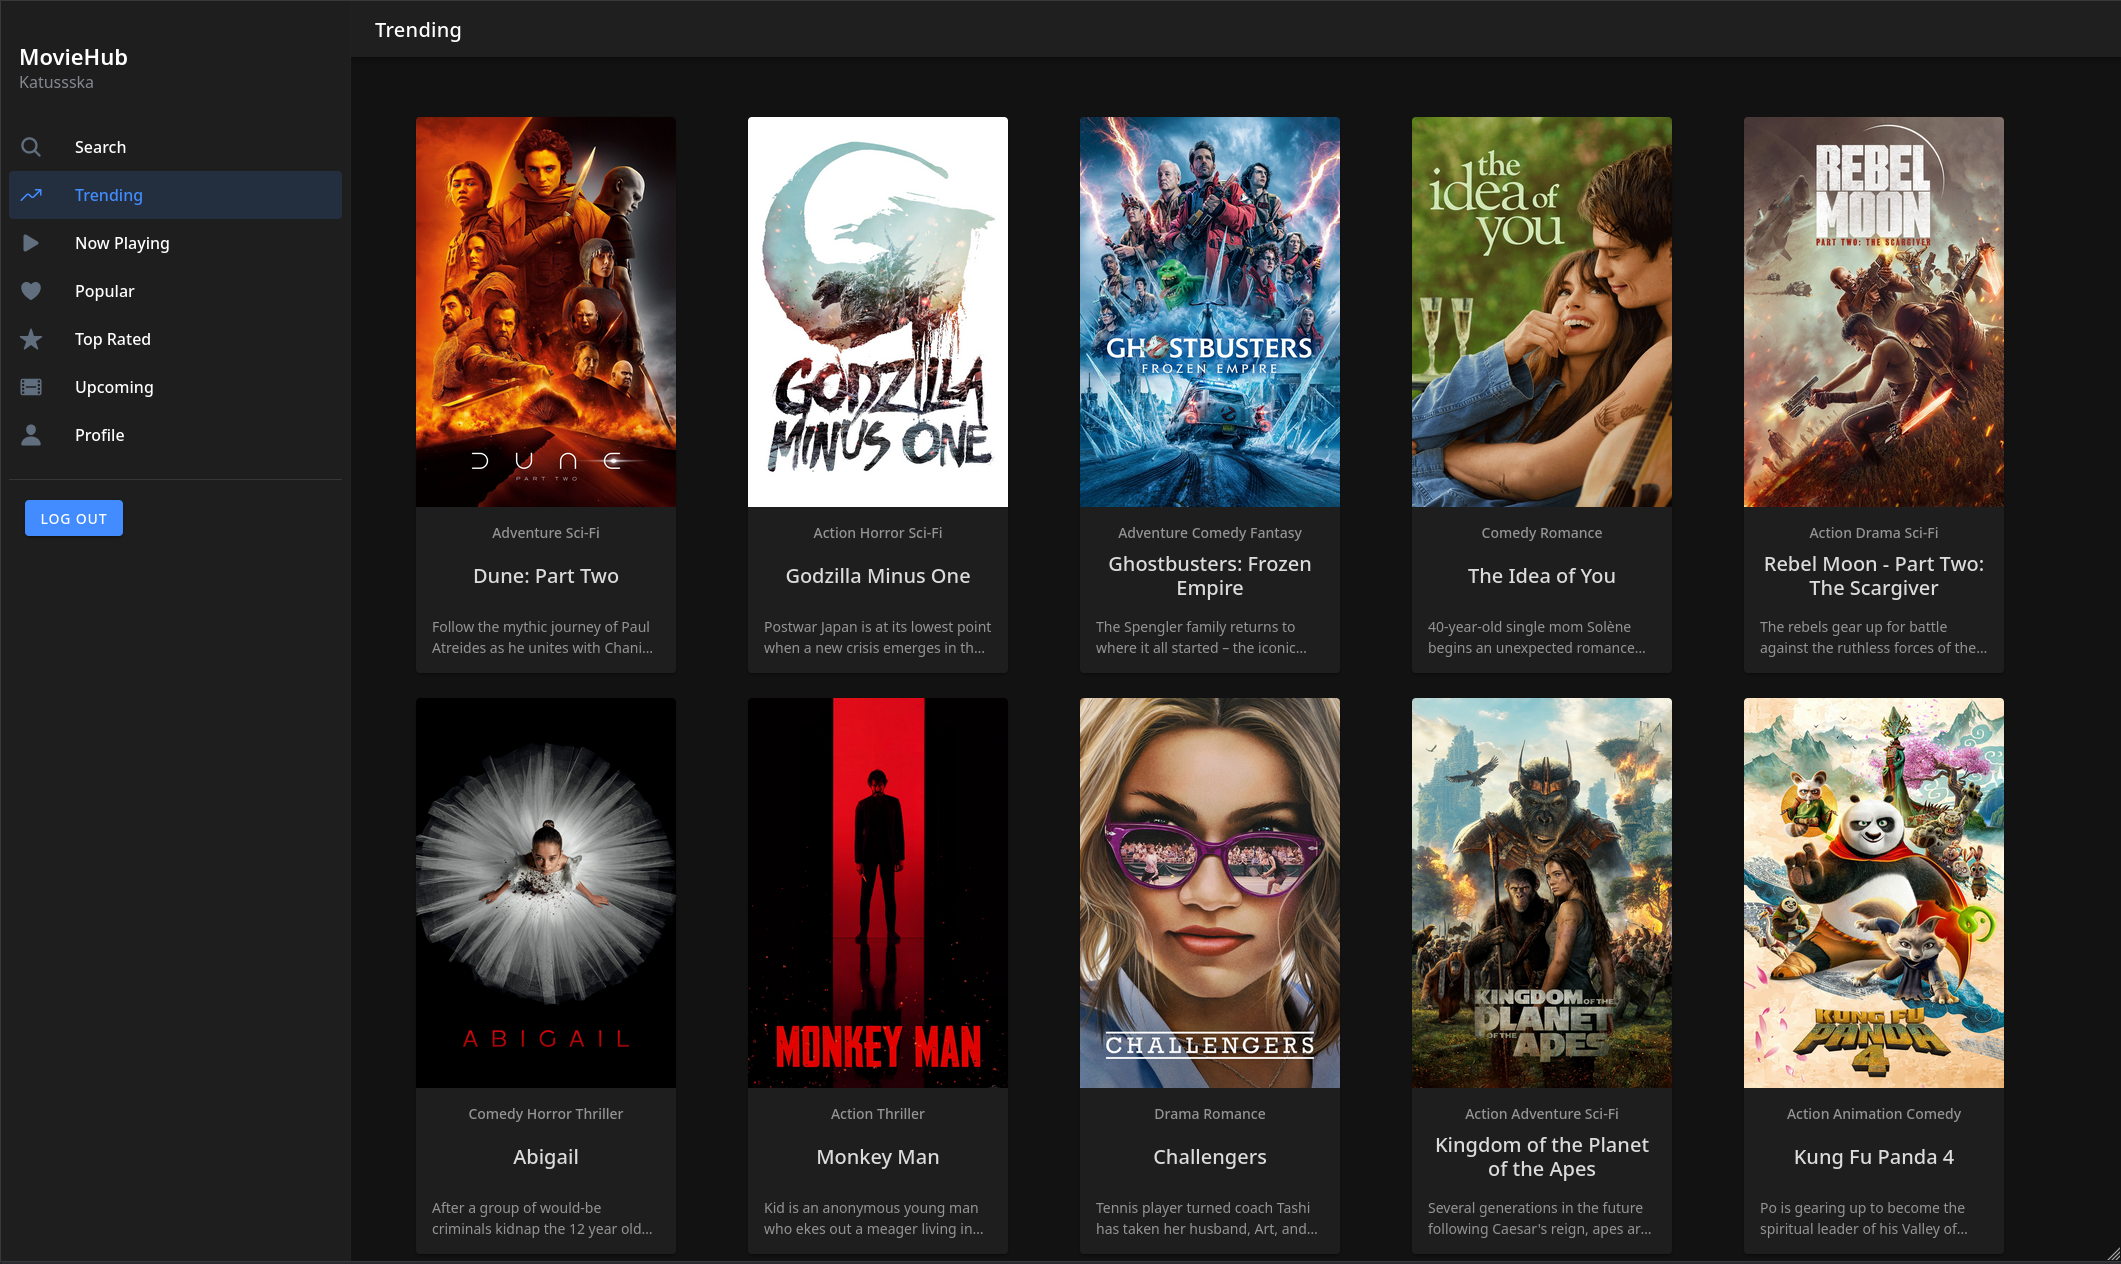Open the Dune: Part Two poster
This screenshot has height=1264, width=2121.
tap(545, 311)
